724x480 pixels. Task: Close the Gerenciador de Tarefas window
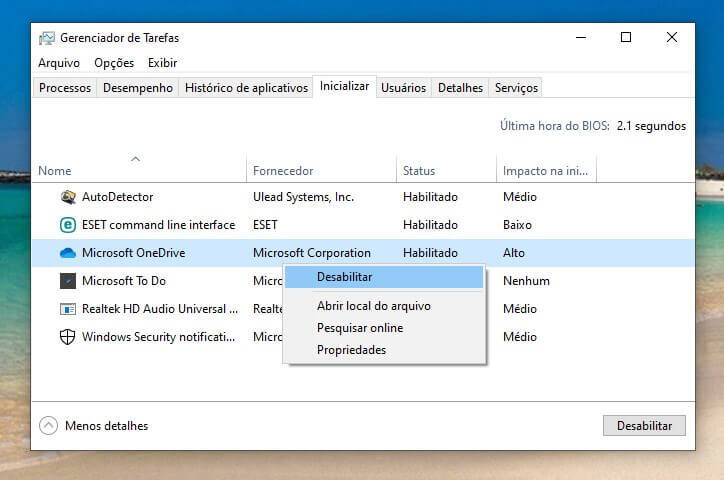click(x=672, y=37)
